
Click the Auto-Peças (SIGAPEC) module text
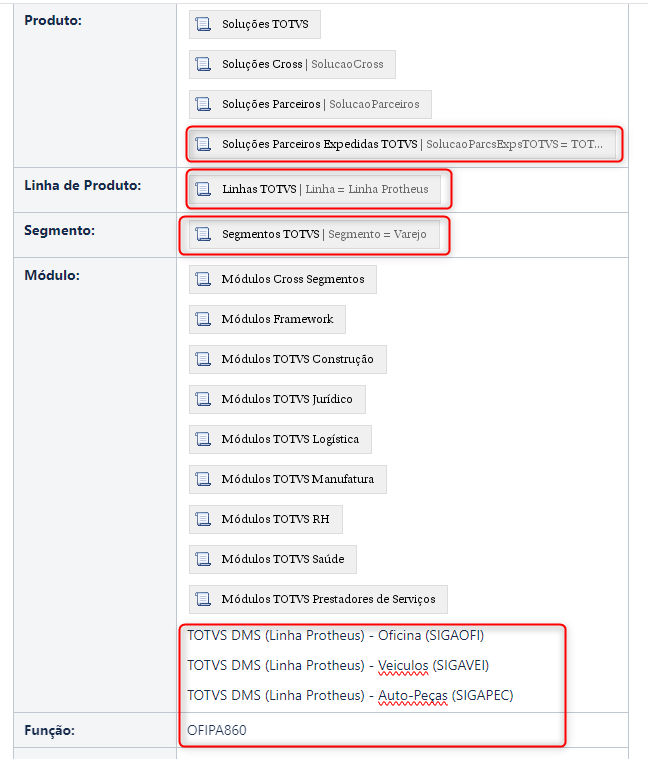(445, 695)
